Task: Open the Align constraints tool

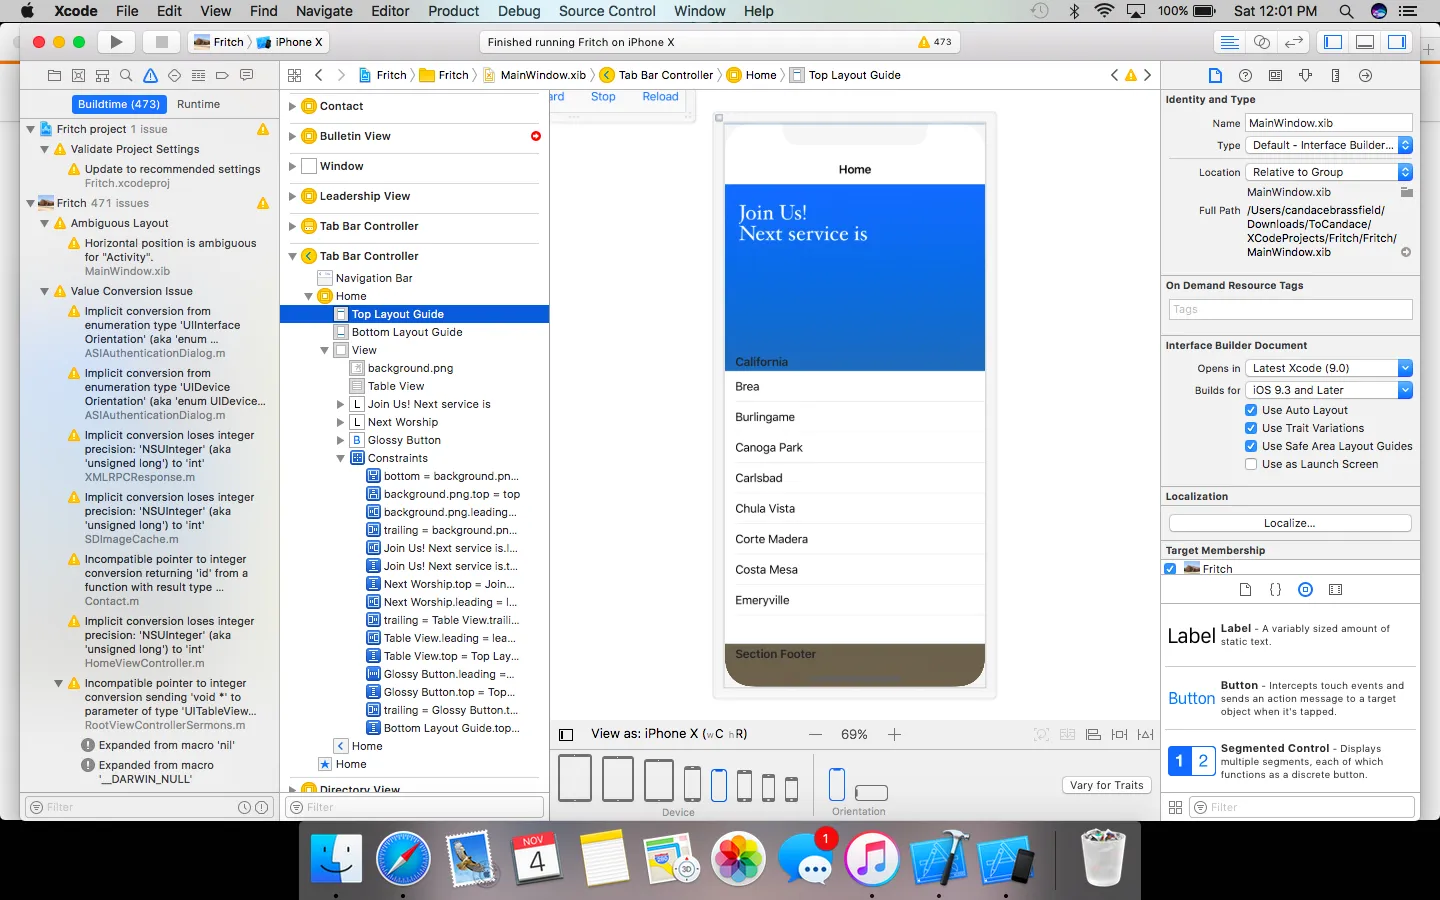Action: (1093, 734)
